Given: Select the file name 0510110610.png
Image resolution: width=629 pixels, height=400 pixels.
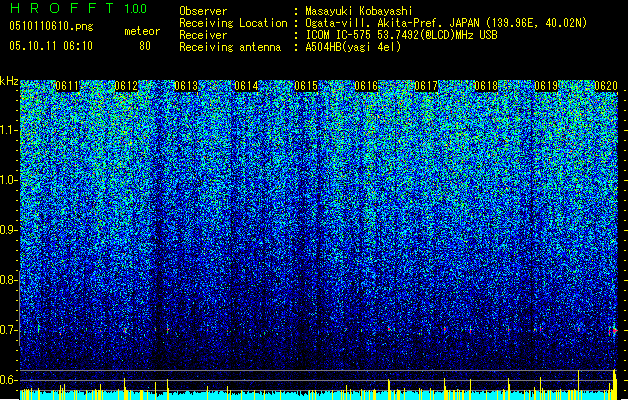Looking at the screenshot, I should 51,26.
